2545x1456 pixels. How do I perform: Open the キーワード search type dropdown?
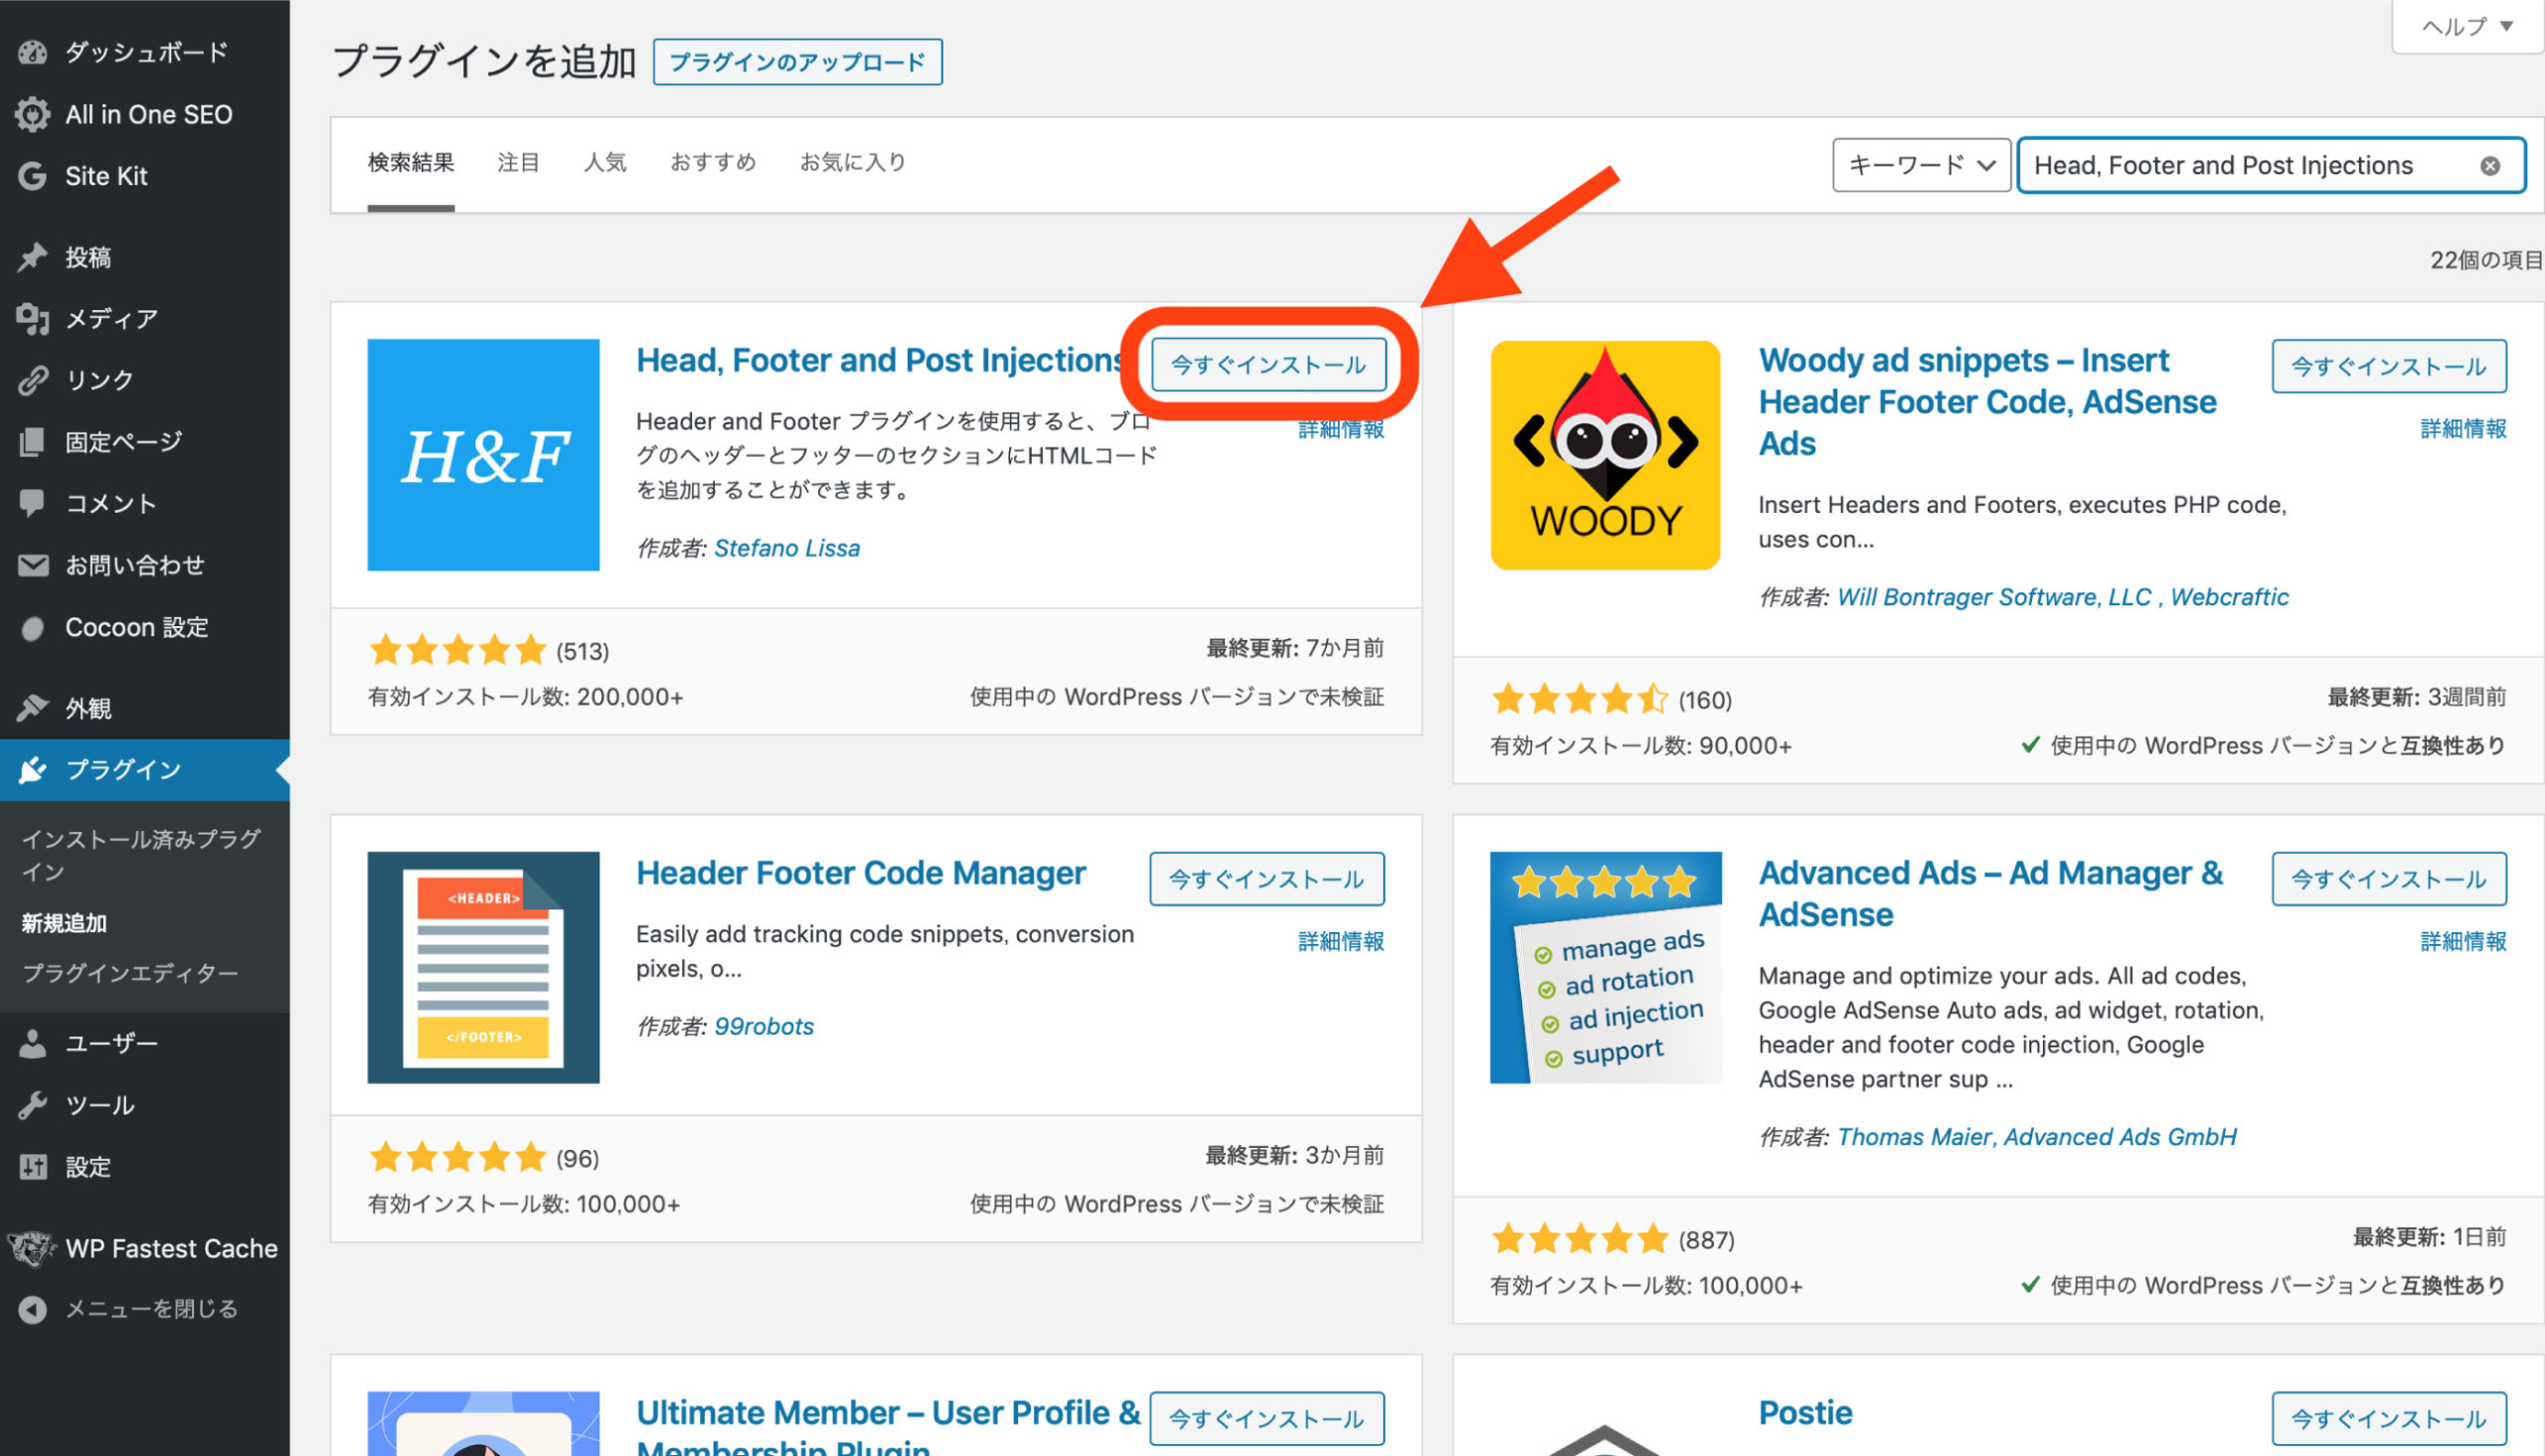(1921, 165)
